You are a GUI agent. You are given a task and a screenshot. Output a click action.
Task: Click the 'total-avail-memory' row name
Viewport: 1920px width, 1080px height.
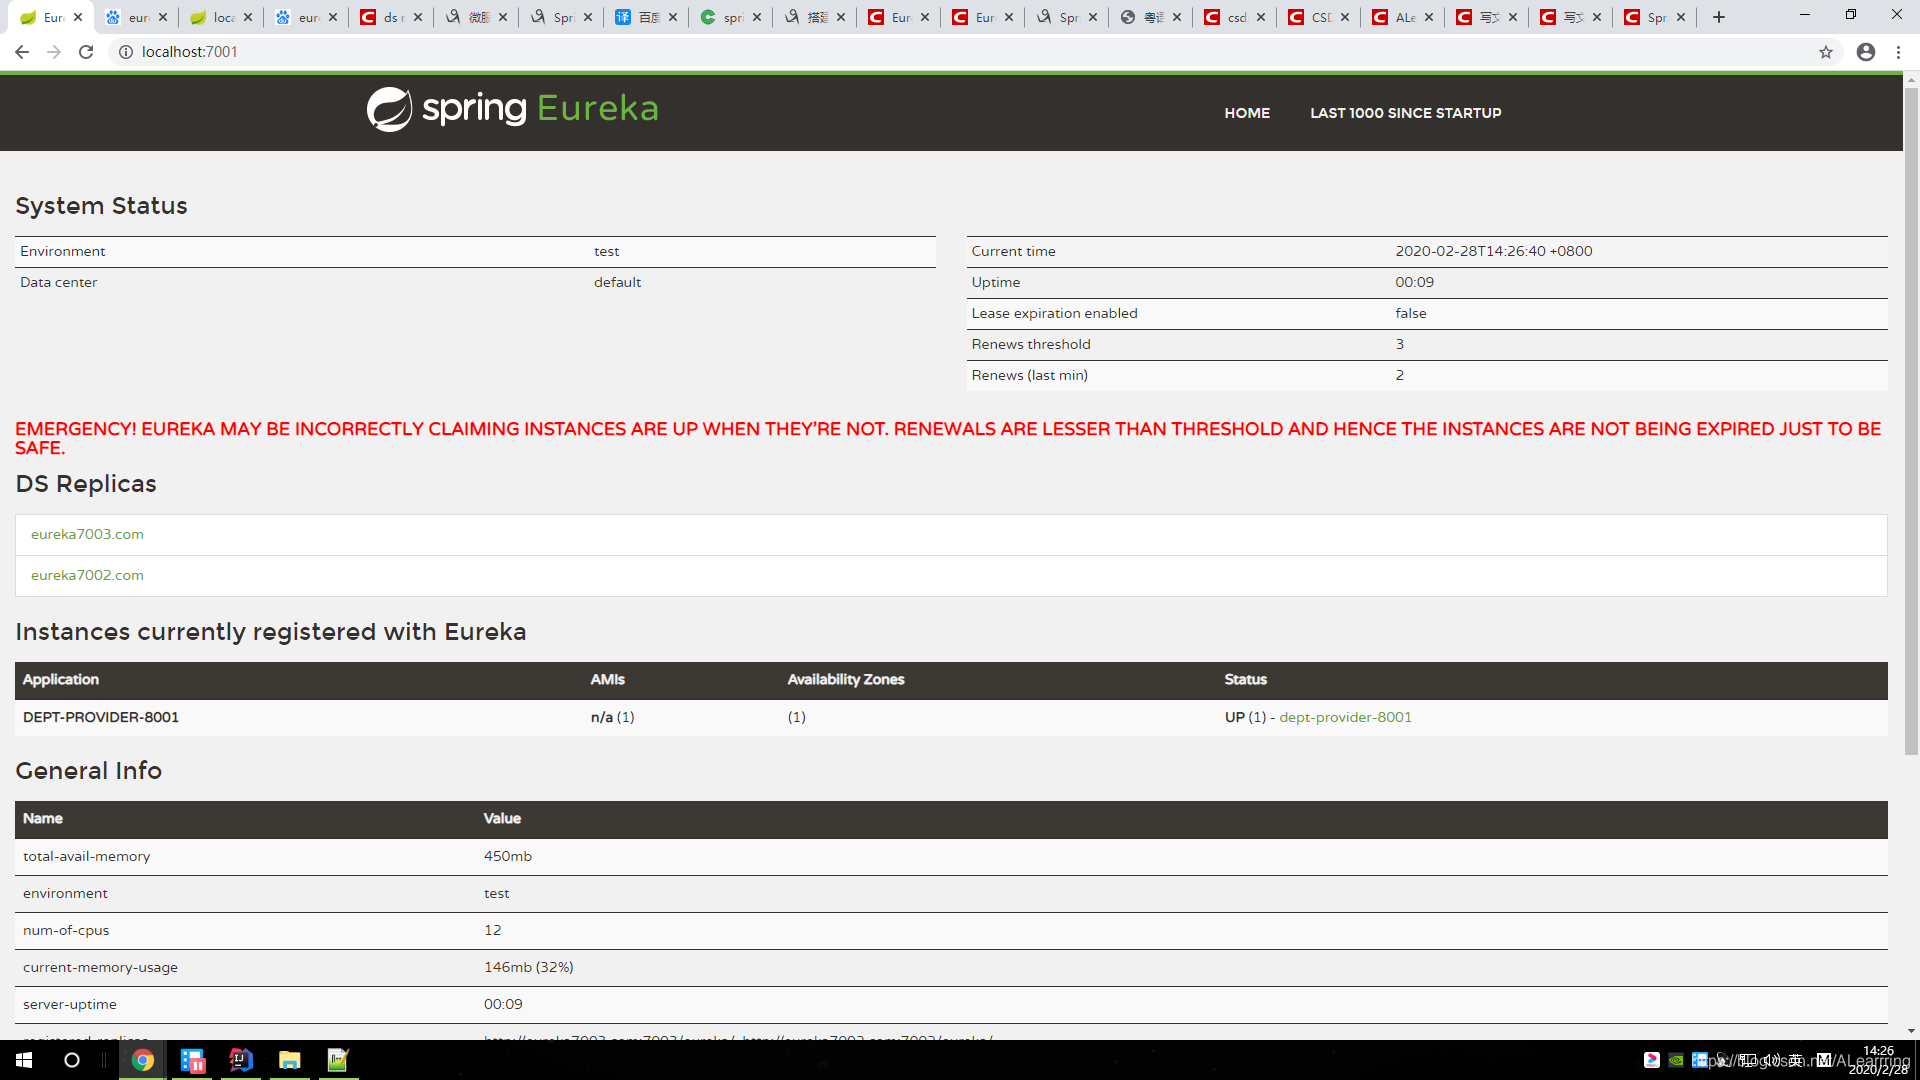pyautogui.click(x=87, y=856)
